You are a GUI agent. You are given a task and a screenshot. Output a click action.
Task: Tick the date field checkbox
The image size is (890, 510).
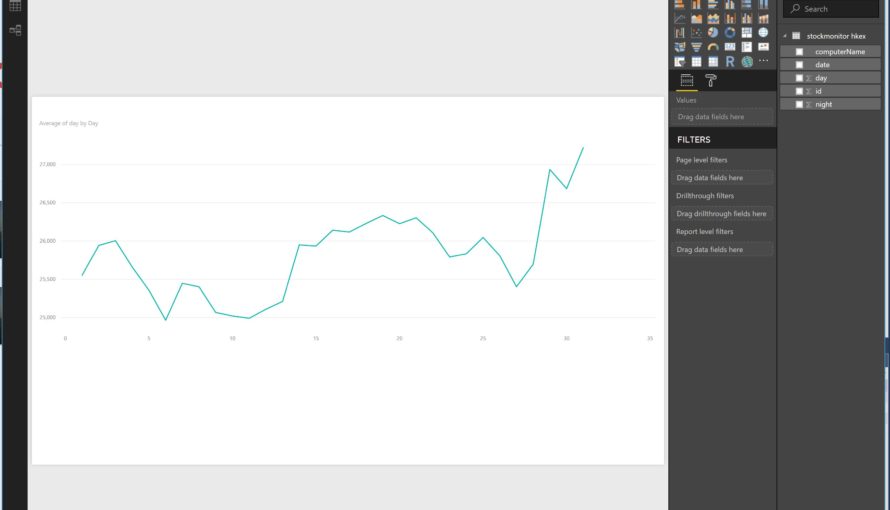(x=799, y=65)
